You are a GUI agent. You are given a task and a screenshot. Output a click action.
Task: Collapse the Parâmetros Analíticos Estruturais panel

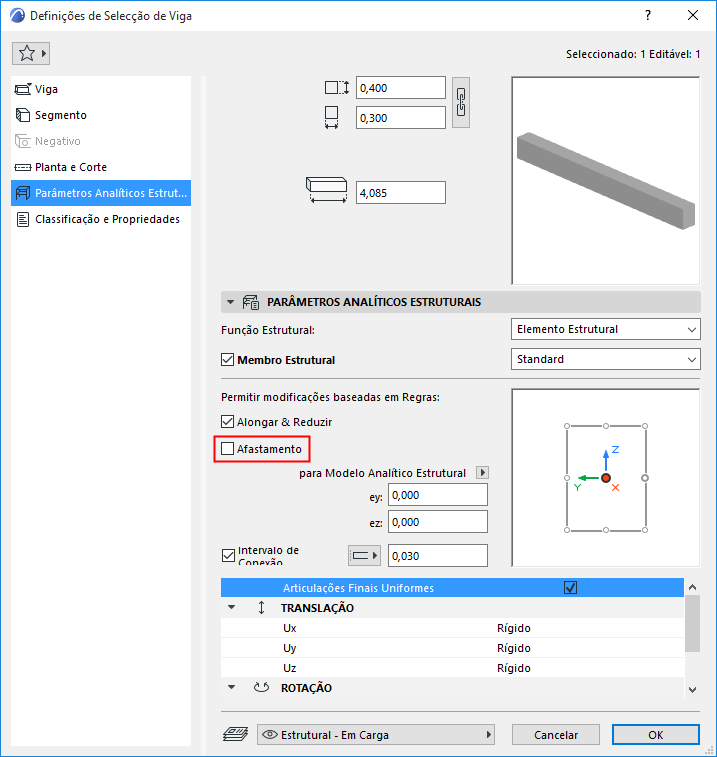[231, 302]
